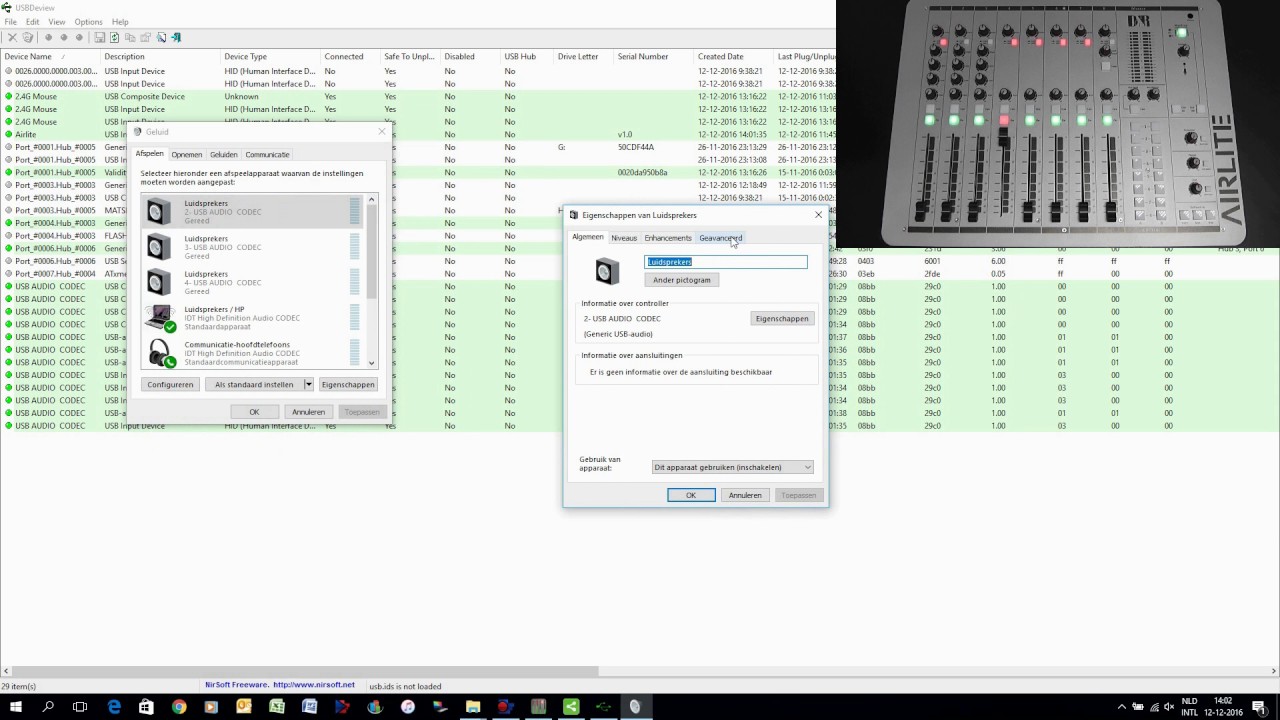Sort by the Serial Number column header
Screen dimensions: 1280x720
654,56
